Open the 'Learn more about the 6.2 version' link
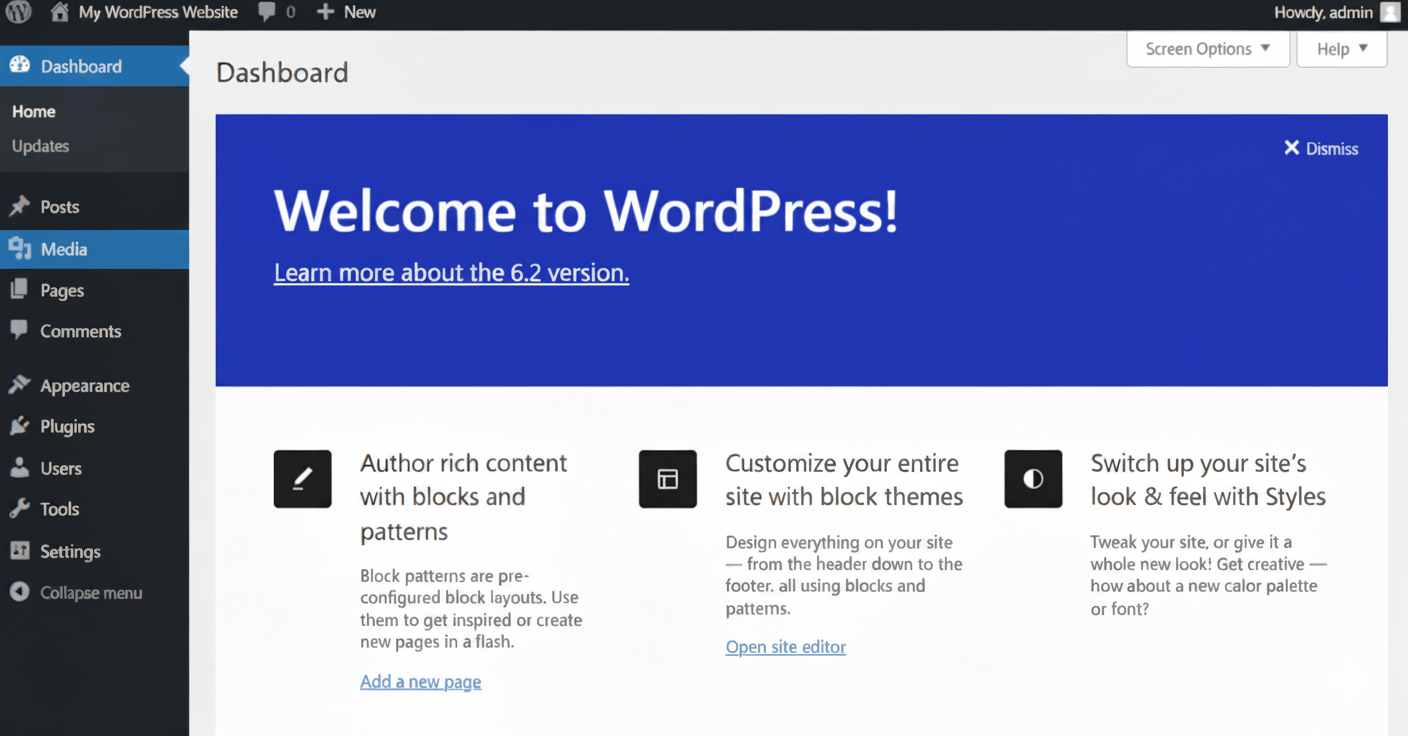 coord(451,272)
